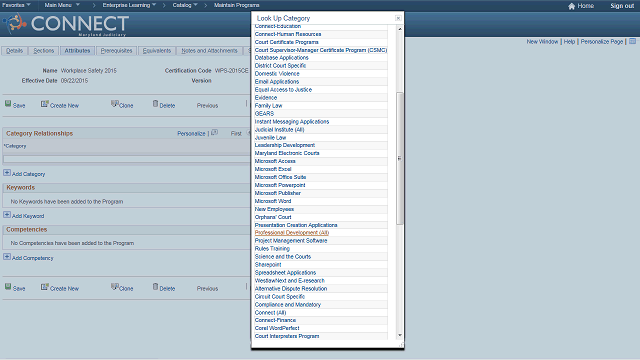Click top Previous button
The width and height of the screenshot is (640, 360).
click(x=207, y=105)
